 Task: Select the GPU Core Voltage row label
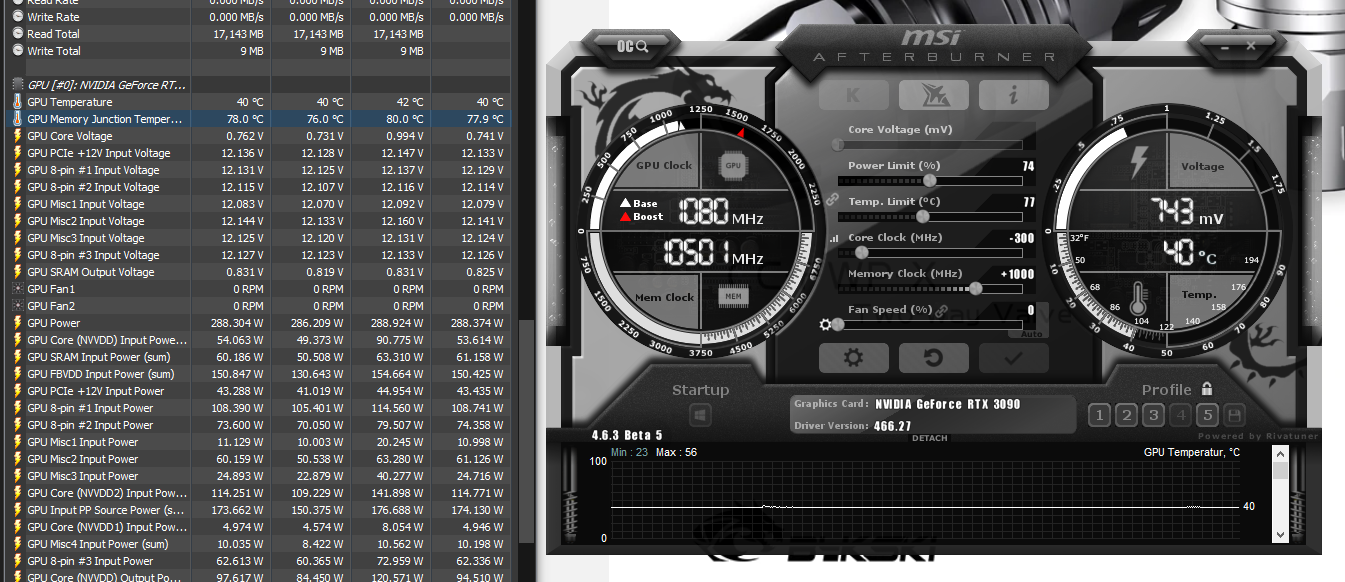point(70,136)
